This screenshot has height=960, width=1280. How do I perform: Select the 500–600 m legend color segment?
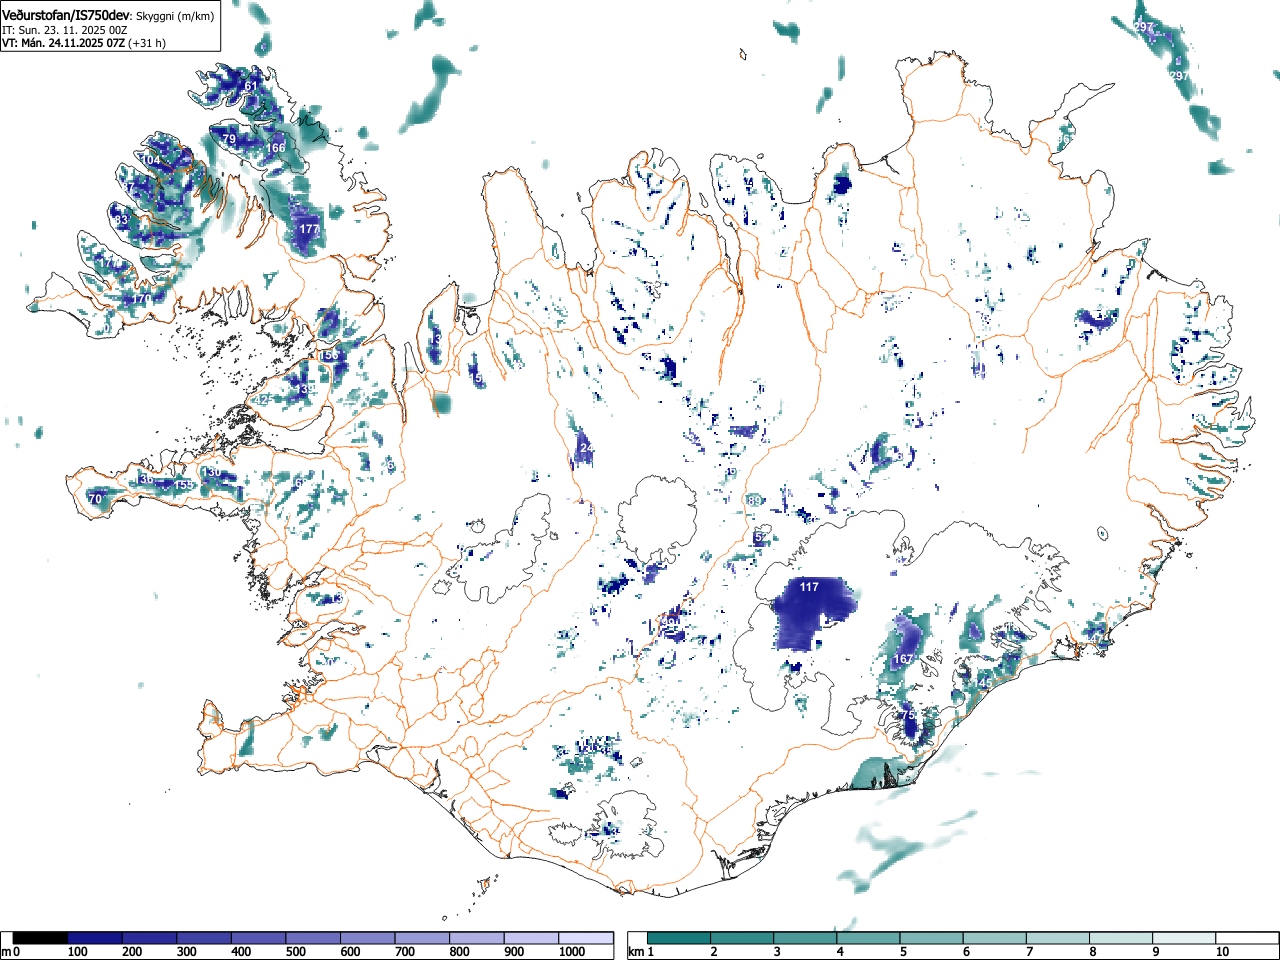pyautogui.click(x=313, y=938)
